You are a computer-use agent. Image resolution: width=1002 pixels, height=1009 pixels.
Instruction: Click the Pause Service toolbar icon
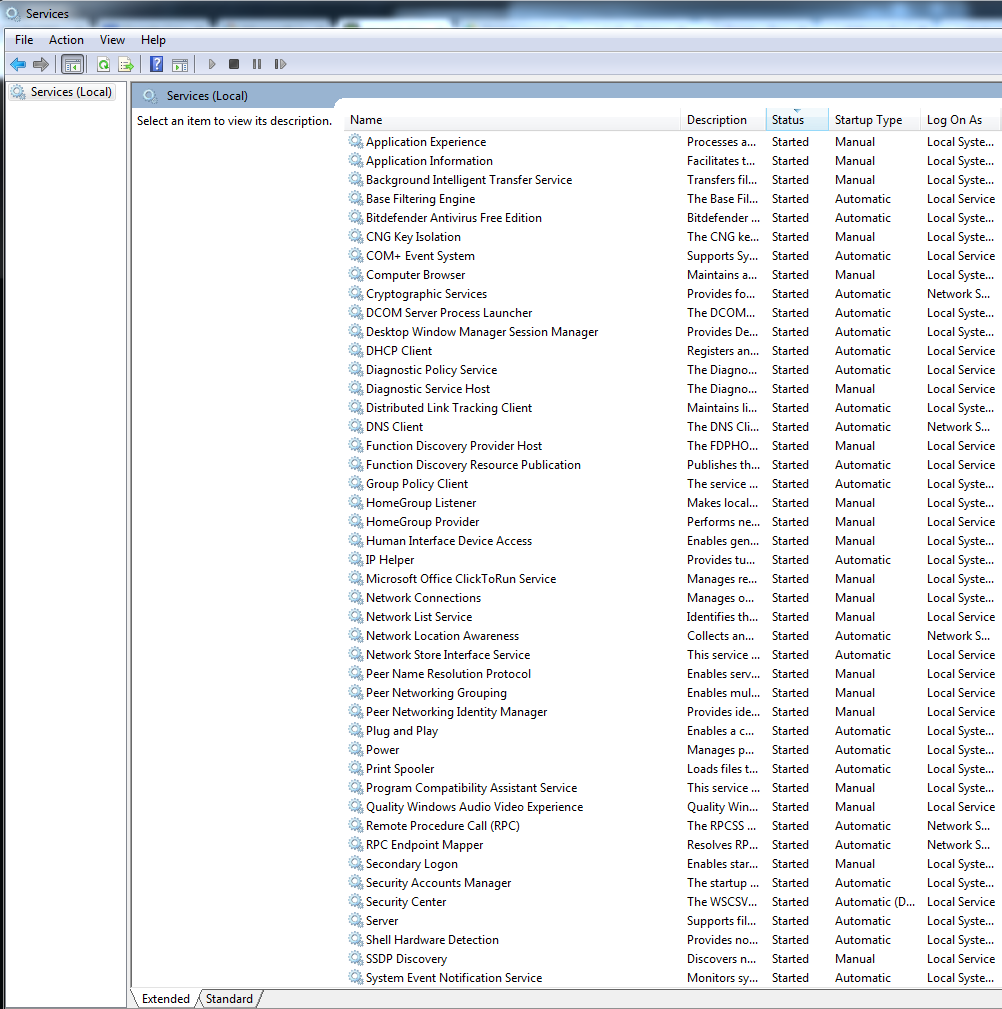pos(257,64)
